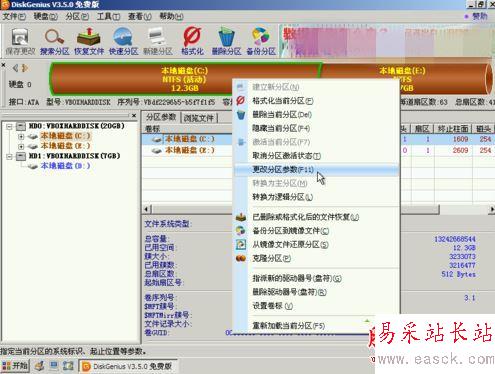Click the 格式化 format toolbar icon
The height and width of the screenshot is (374, 495).
pos(192,42)
